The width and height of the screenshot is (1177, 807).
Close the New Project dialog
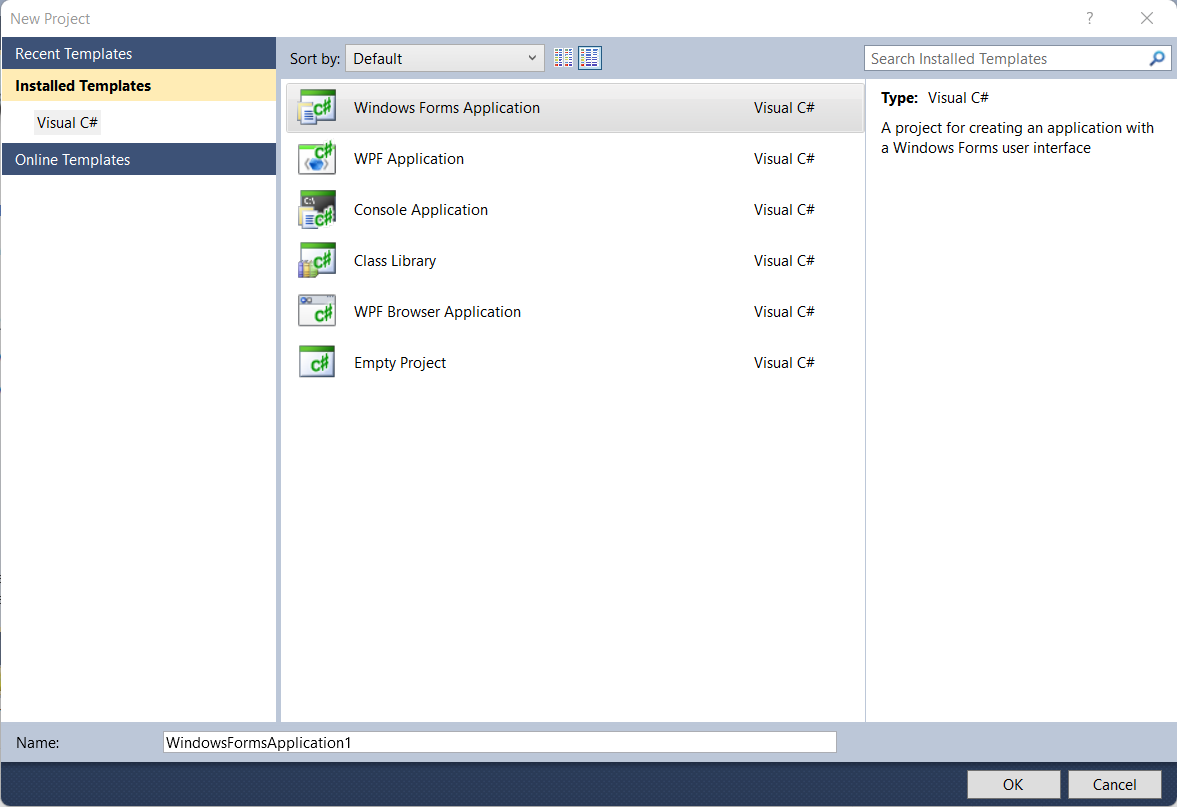tap(1147, 18)
